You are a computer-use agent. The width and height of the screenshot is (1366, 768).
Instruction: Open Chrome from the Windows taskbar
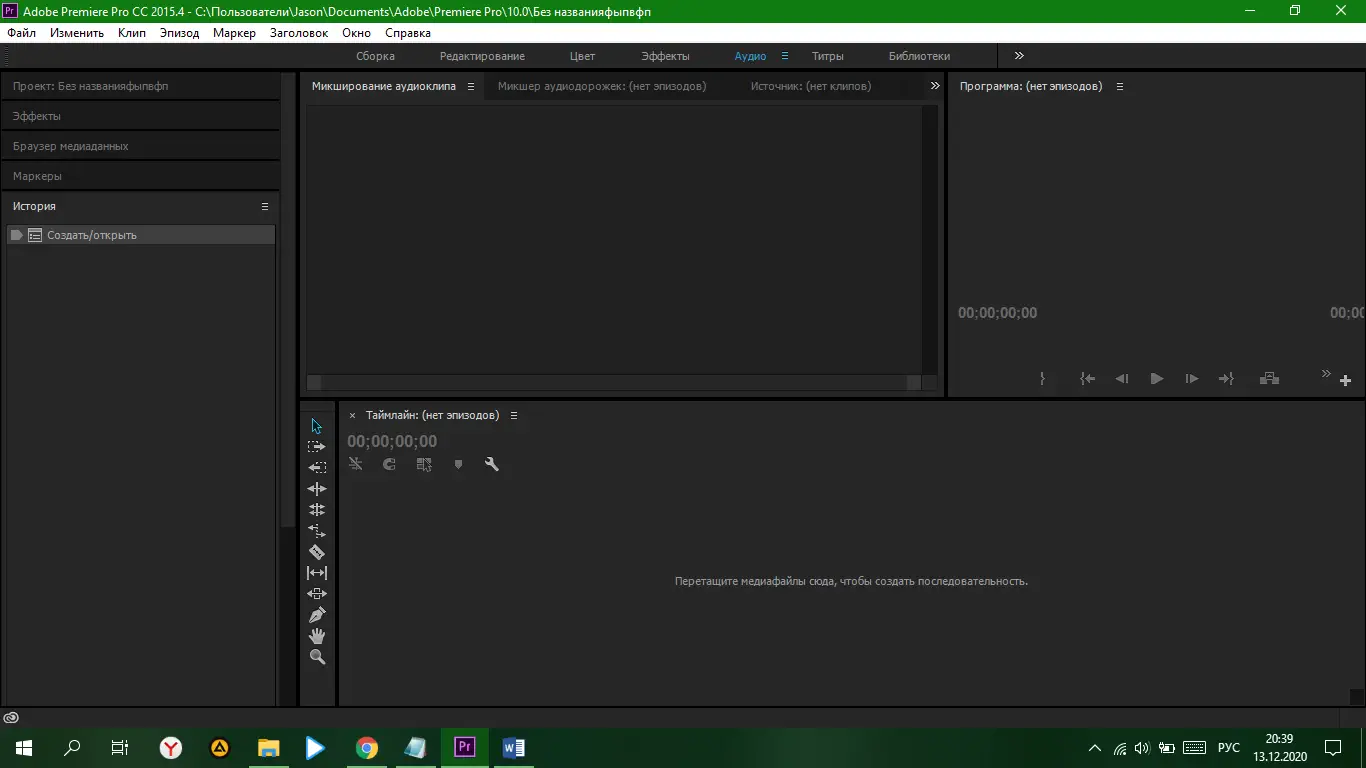pos(367,747)
